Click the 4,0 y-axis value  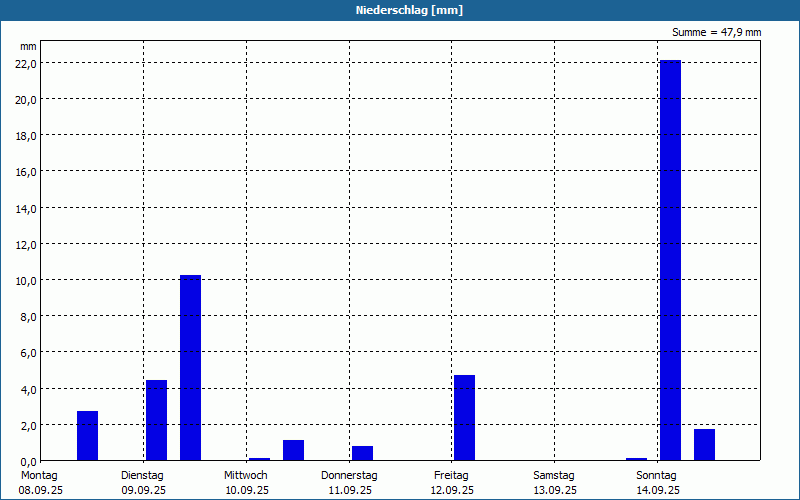tap(28, 389)
